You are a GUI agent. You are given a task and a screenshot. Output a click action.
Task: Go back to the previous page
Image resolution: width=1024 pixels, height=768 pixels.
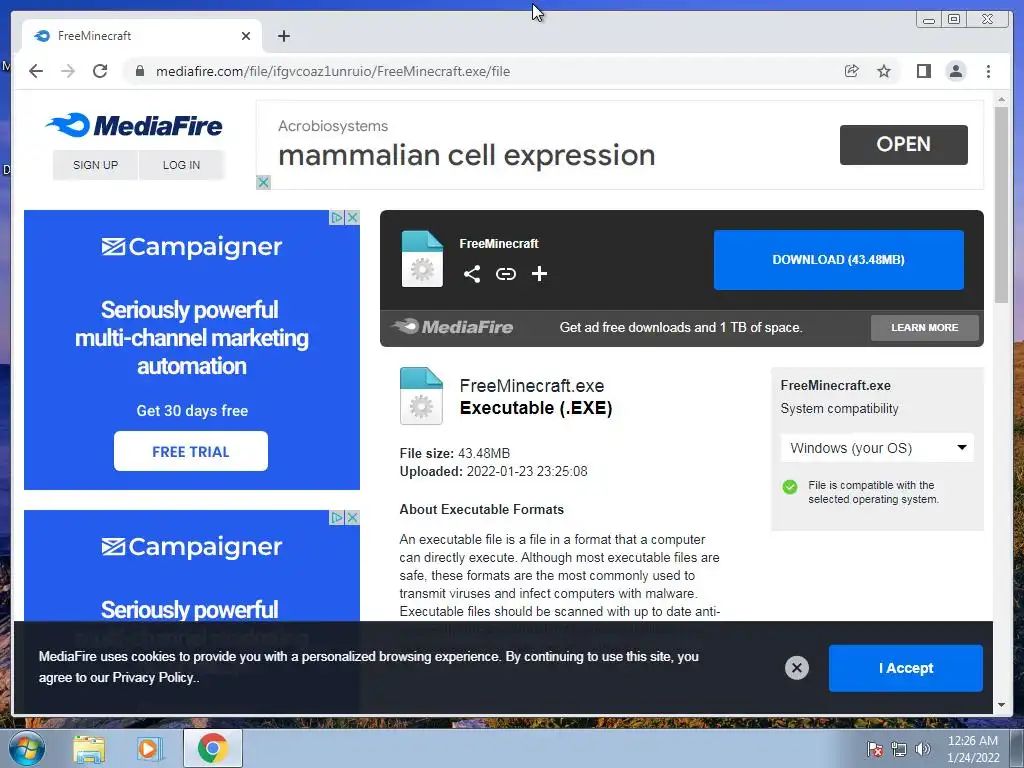(36, 71)
